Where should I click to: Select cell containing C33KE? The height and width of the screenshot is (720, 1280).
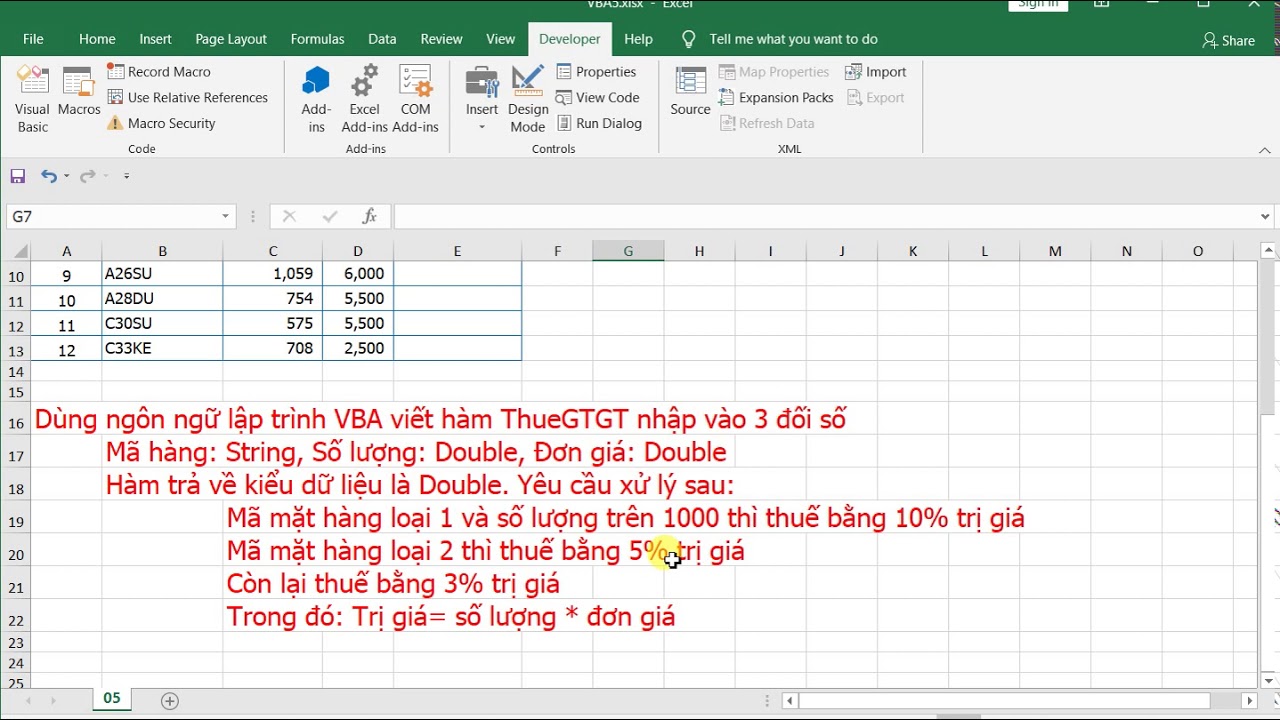[162, 349]
